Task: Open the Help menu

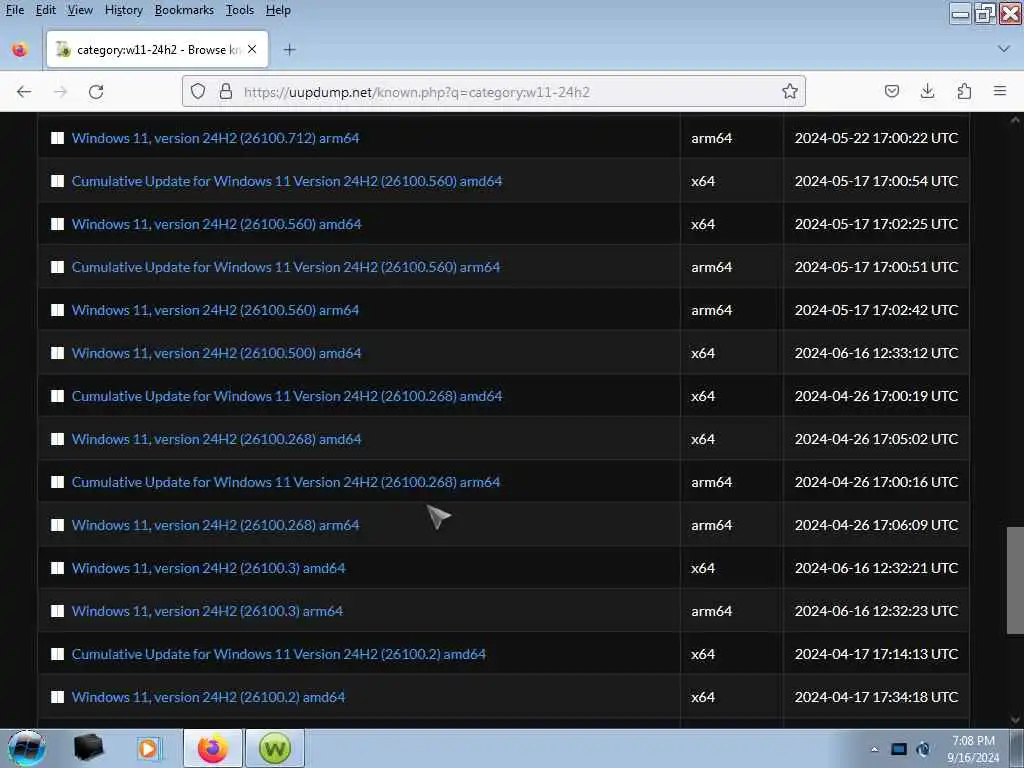Action: [x=278, y=10]
